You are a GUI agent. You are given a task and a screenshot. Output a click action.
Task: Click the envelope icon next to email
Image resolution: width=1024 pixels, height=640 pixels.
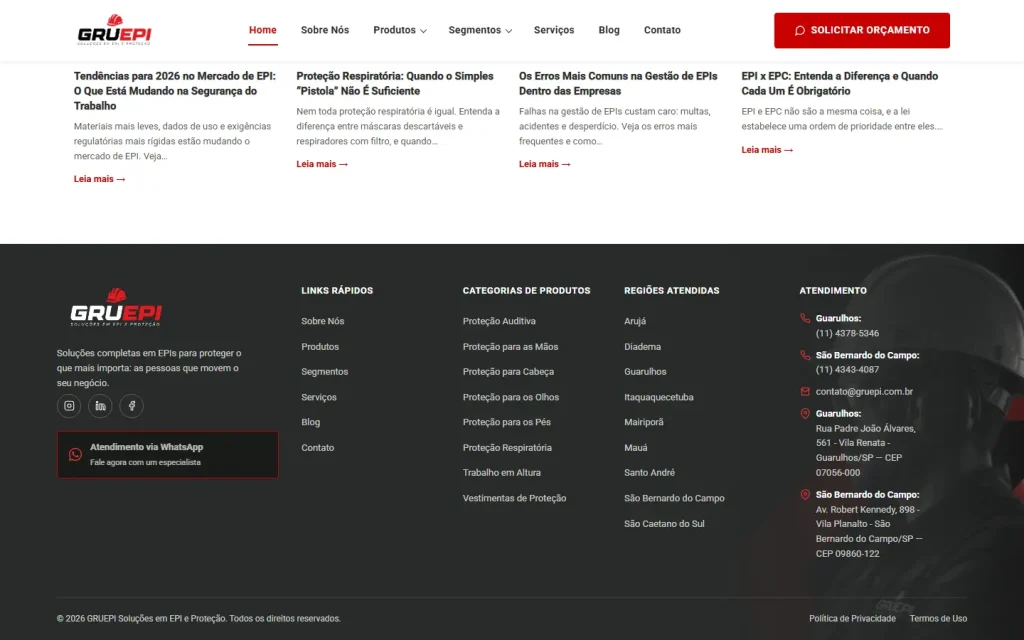click(x=805, y=391)
